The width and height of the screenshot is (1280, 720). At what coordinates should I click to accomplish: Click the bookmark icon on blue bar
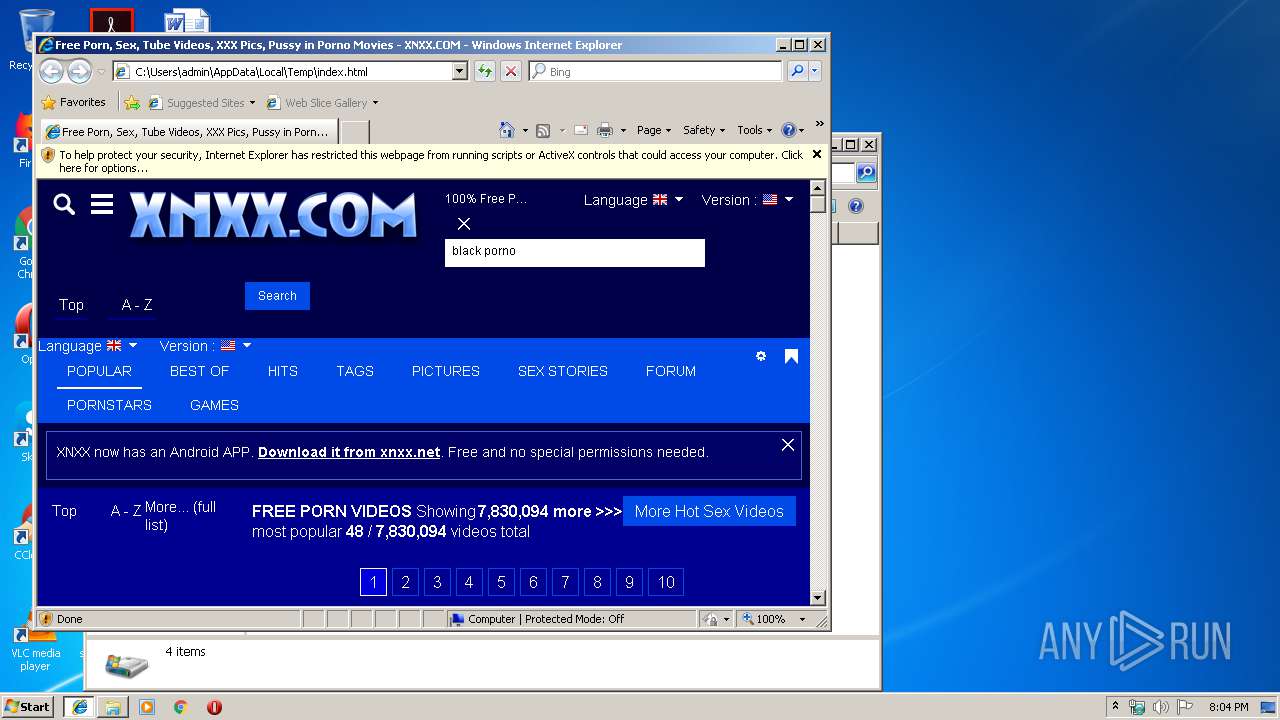point(791,356)
